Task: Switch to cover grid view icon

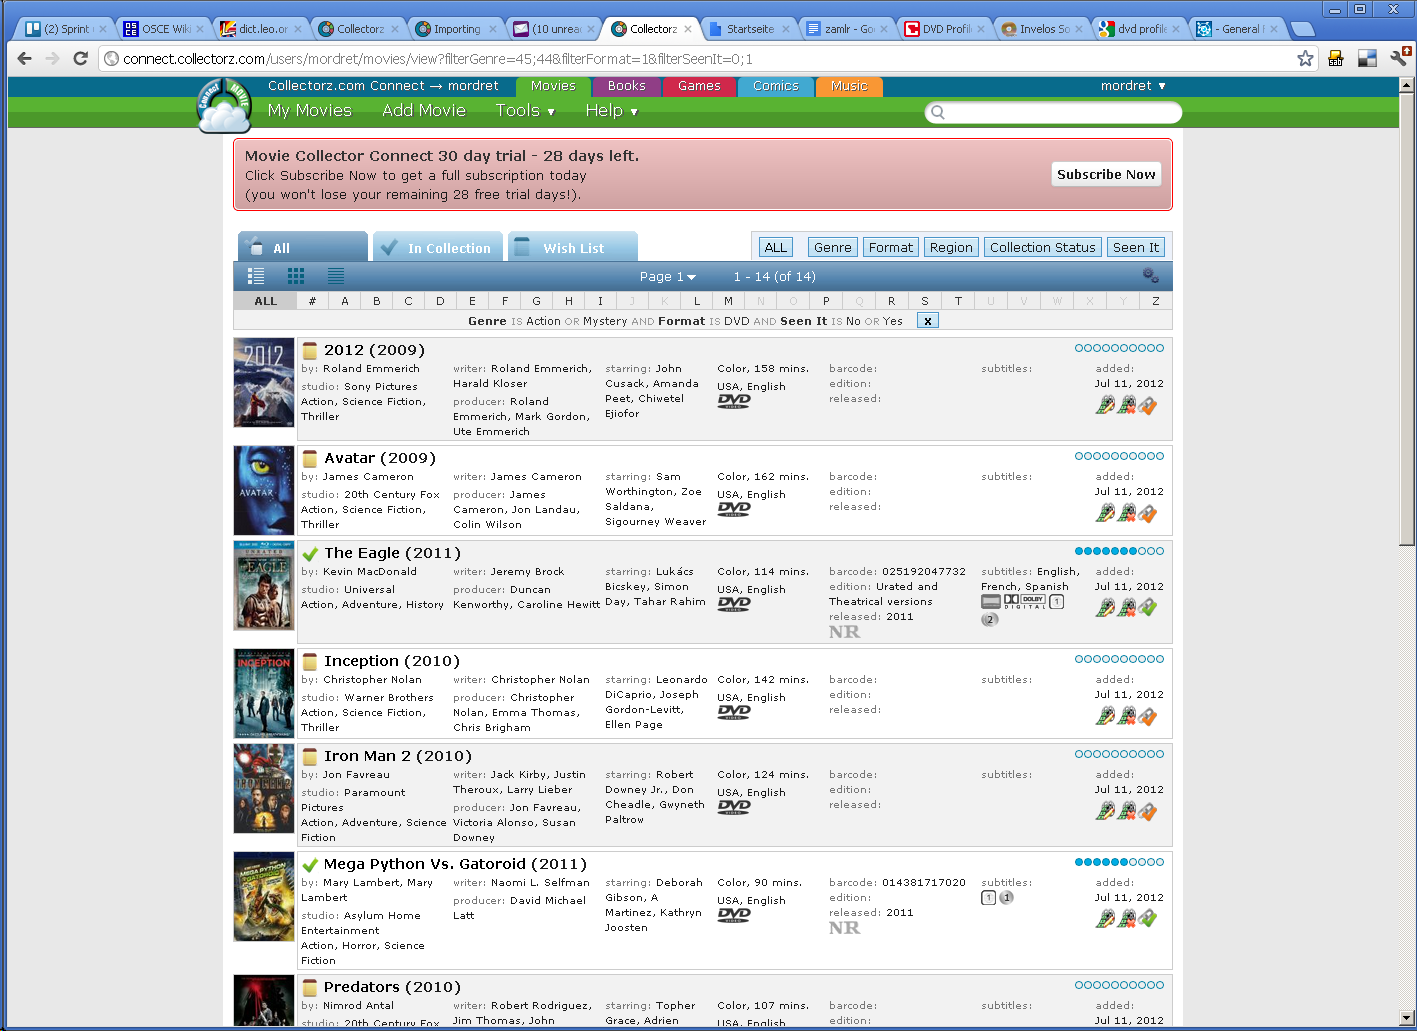Action: (x=296, y=276)
